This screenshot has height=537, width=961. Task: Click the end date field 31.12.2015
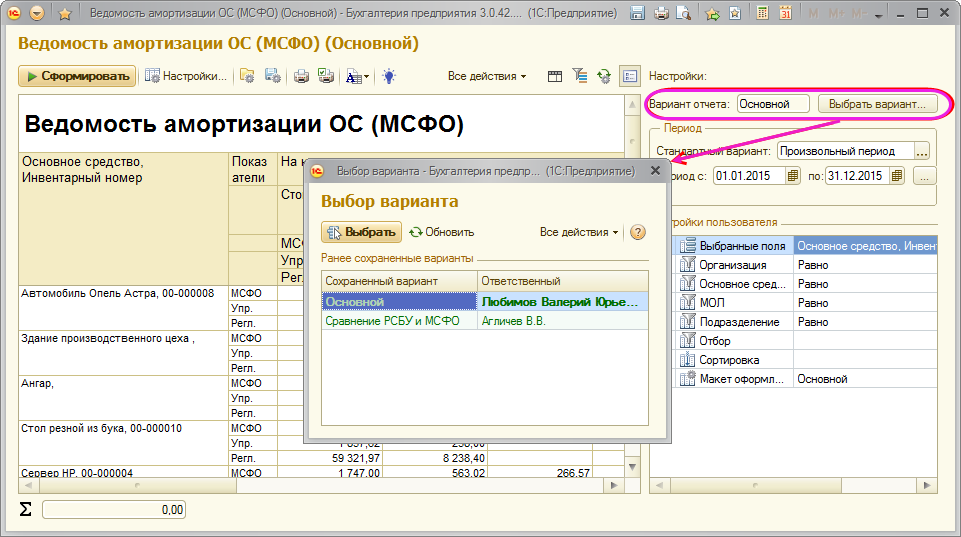pos(855,176)
